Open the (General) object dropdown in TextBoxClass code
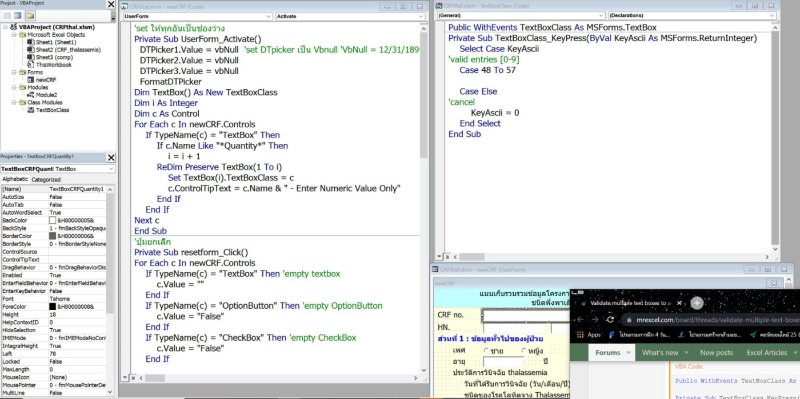The height and width of the screenshot is (399, 800). [601, 16]
